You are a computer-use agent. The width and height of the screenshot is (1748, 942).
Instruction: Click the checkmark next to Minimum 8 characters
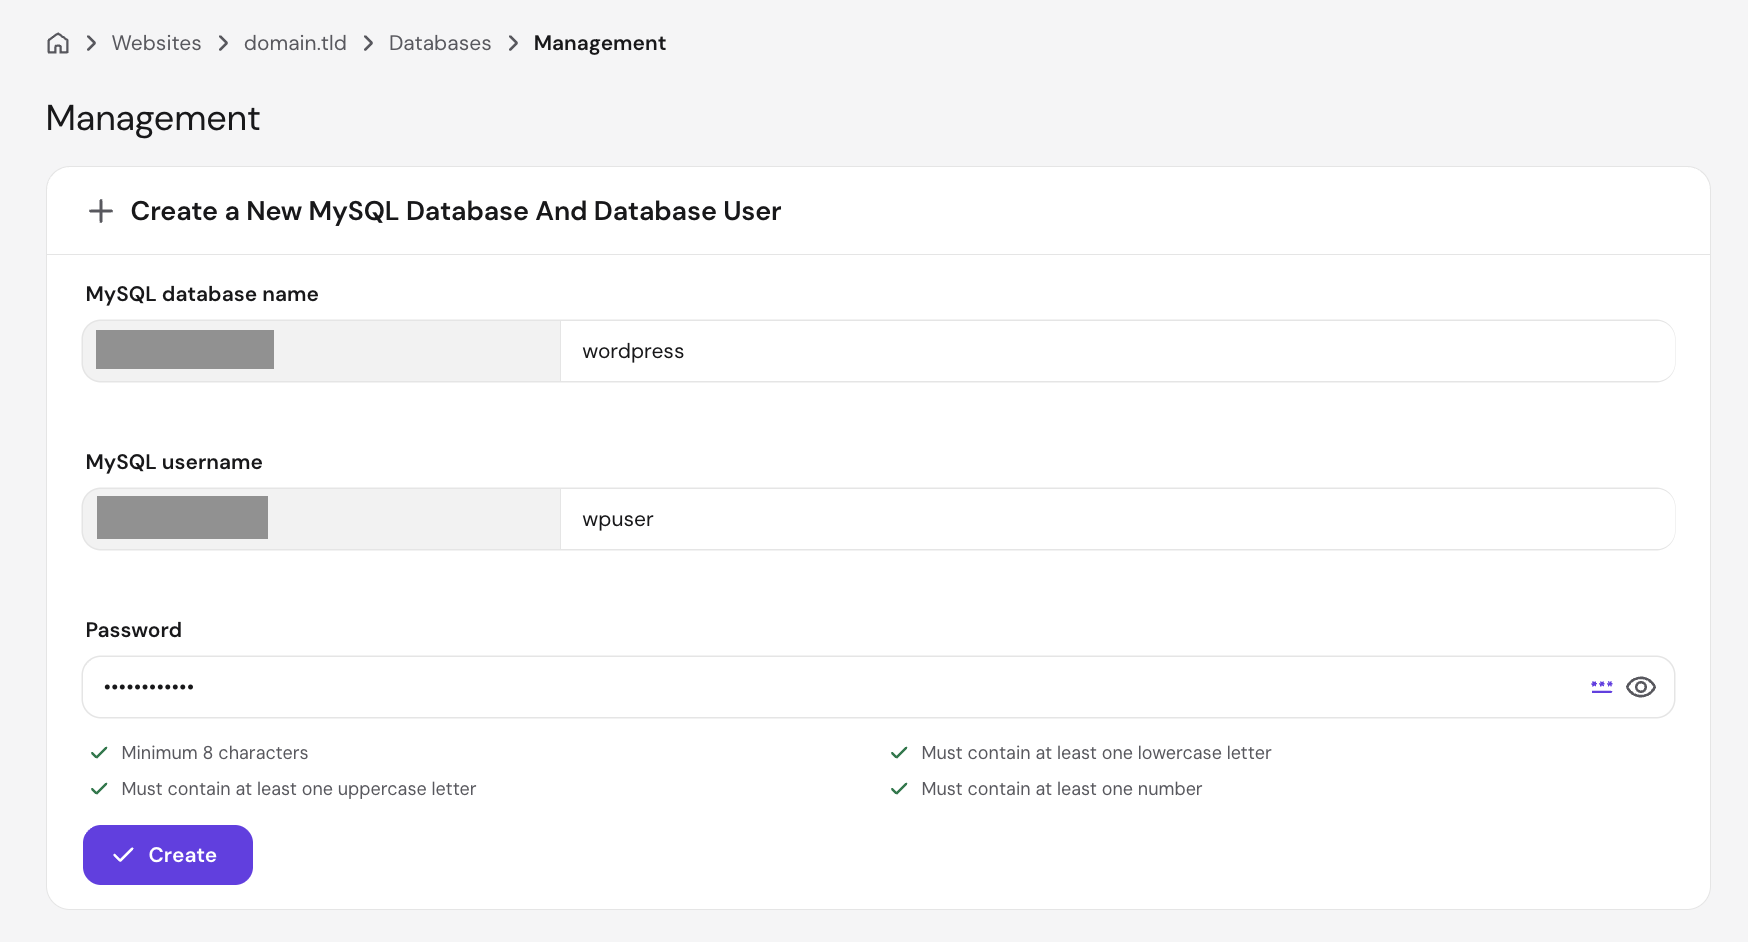99,753
